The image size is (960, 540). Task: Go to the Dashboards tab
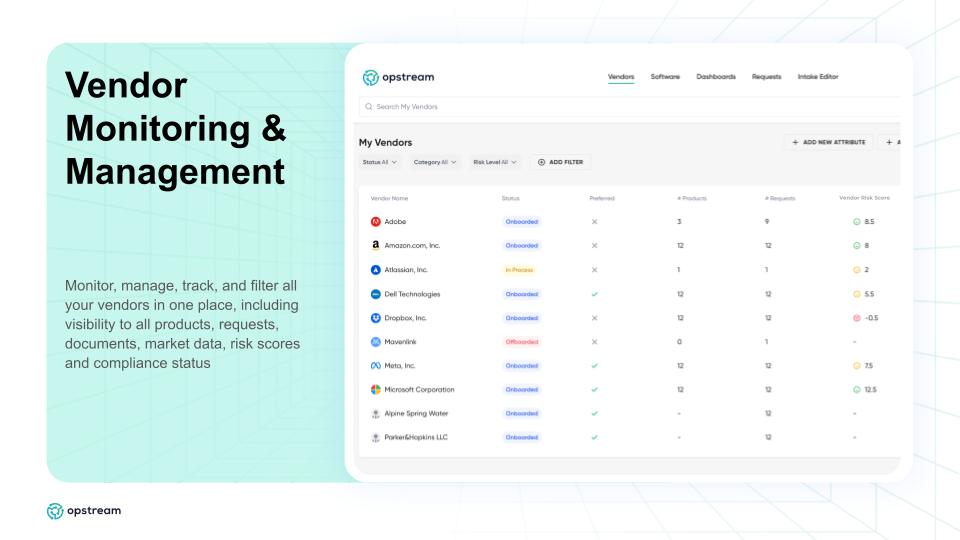coord(716,77)
